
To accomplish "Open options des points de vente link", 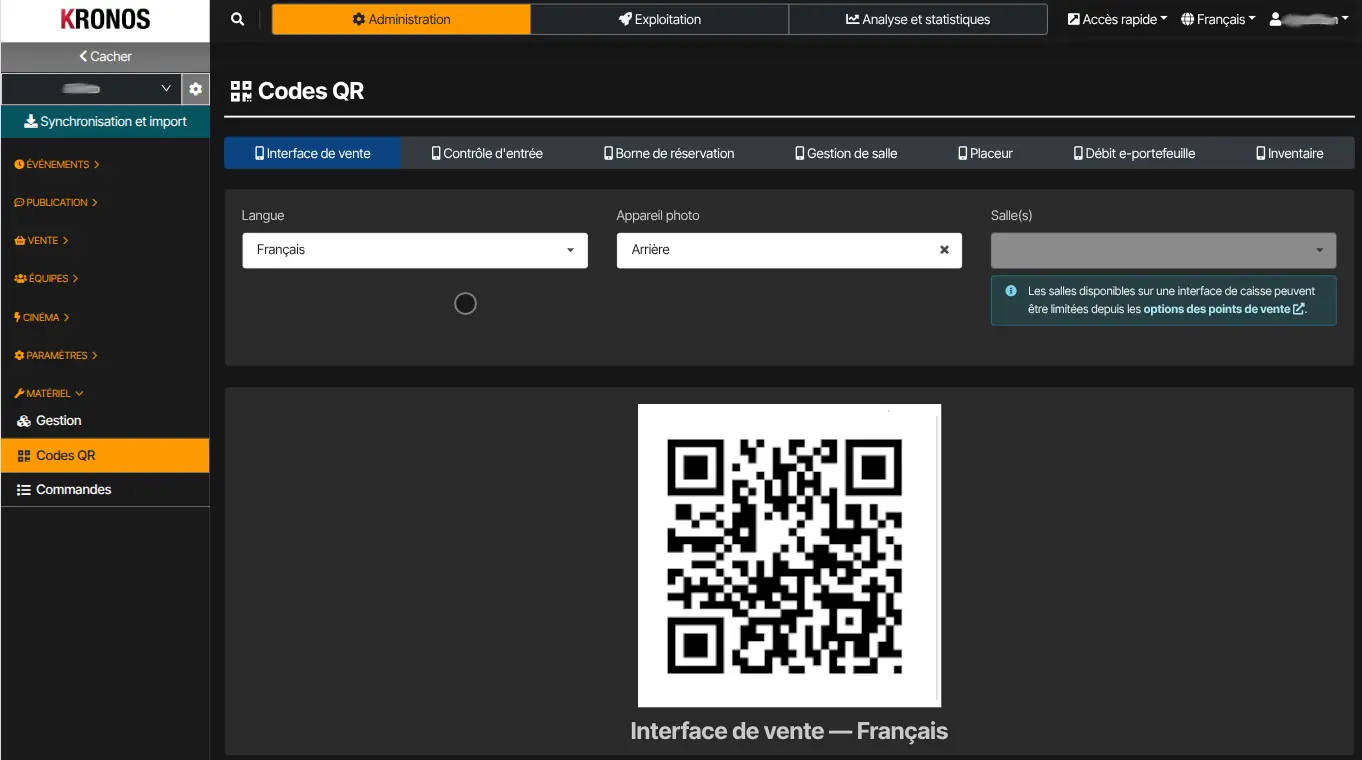I will [1224, 309].
